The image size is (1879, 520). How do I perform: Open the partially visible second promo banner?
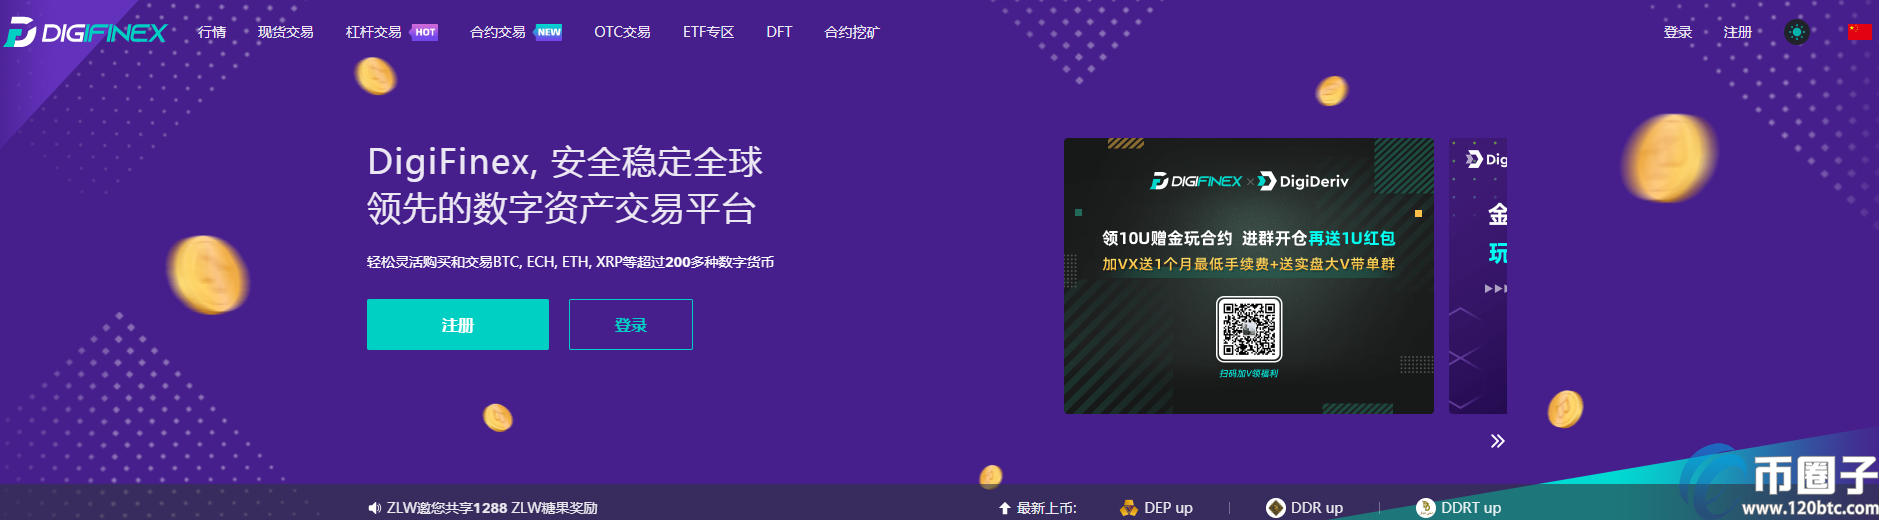pyautogui.click(x=1478, y=276)
